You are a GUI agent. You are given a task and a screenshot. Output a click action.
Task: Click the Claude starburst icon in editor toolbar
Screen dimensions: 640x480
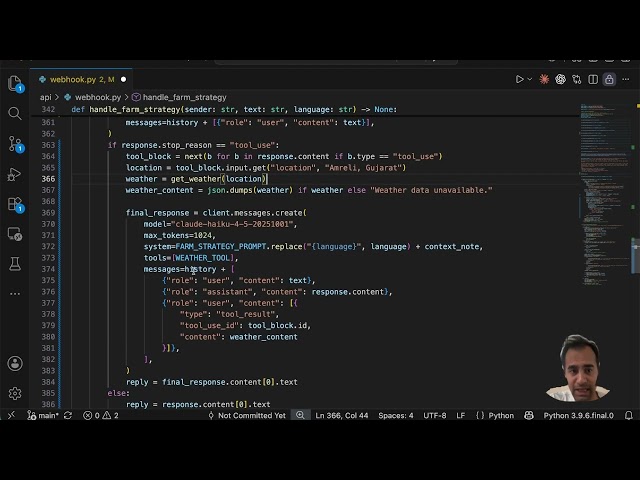tap(544, 79)
